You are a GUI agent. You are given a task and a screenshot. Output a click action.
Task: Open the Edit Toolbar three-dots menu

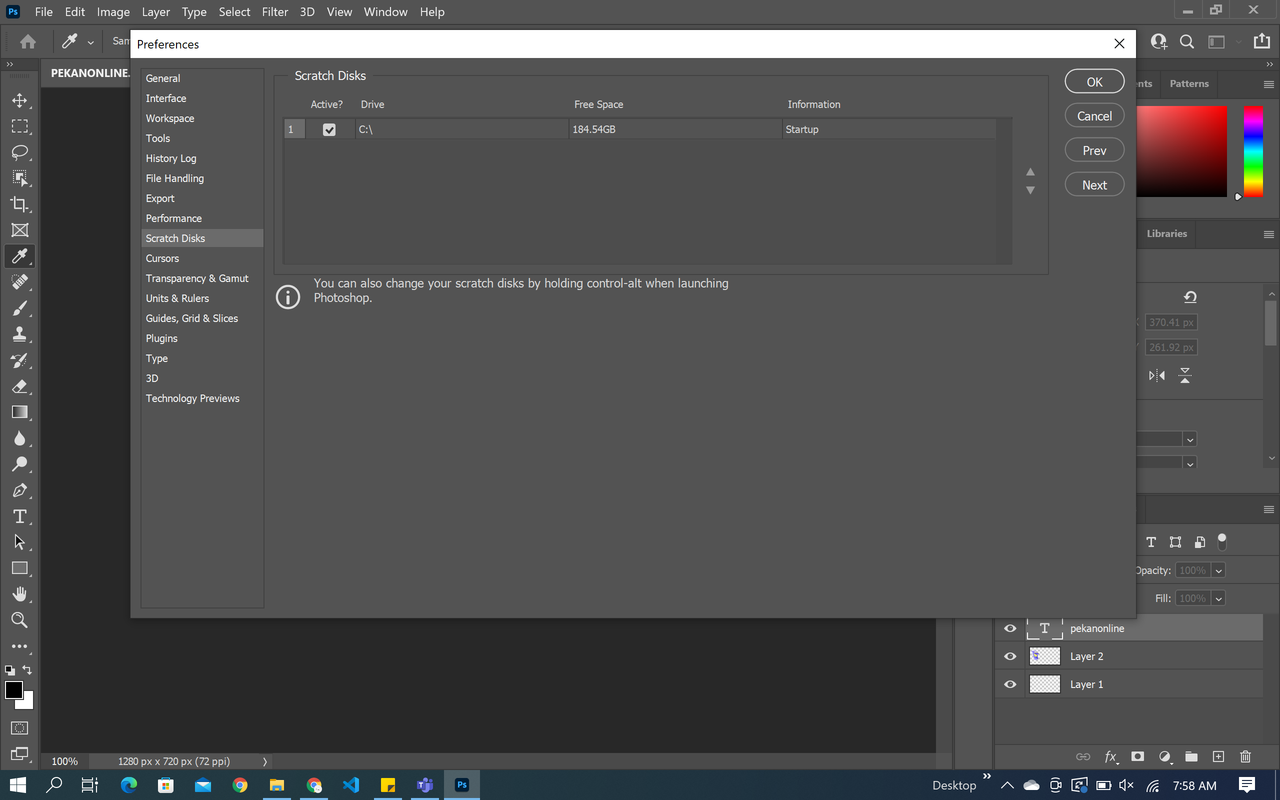tap(19, 646)
